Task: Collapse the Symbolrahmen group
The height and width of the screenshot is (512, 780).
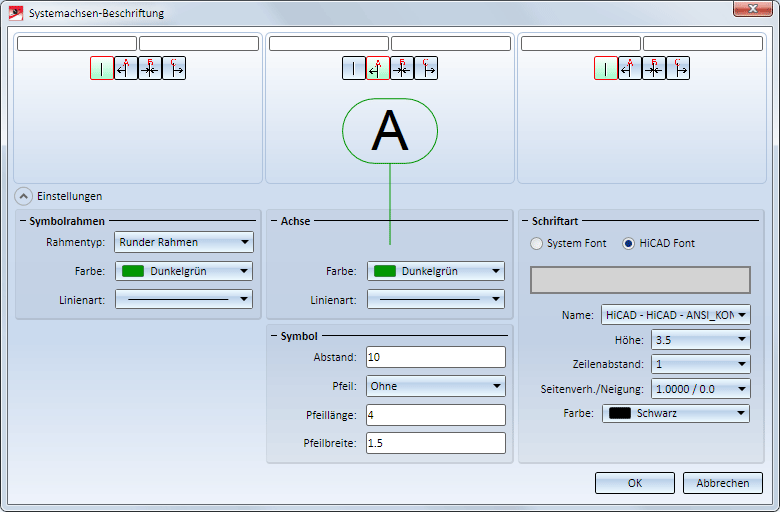Action: tap(23, 220)
